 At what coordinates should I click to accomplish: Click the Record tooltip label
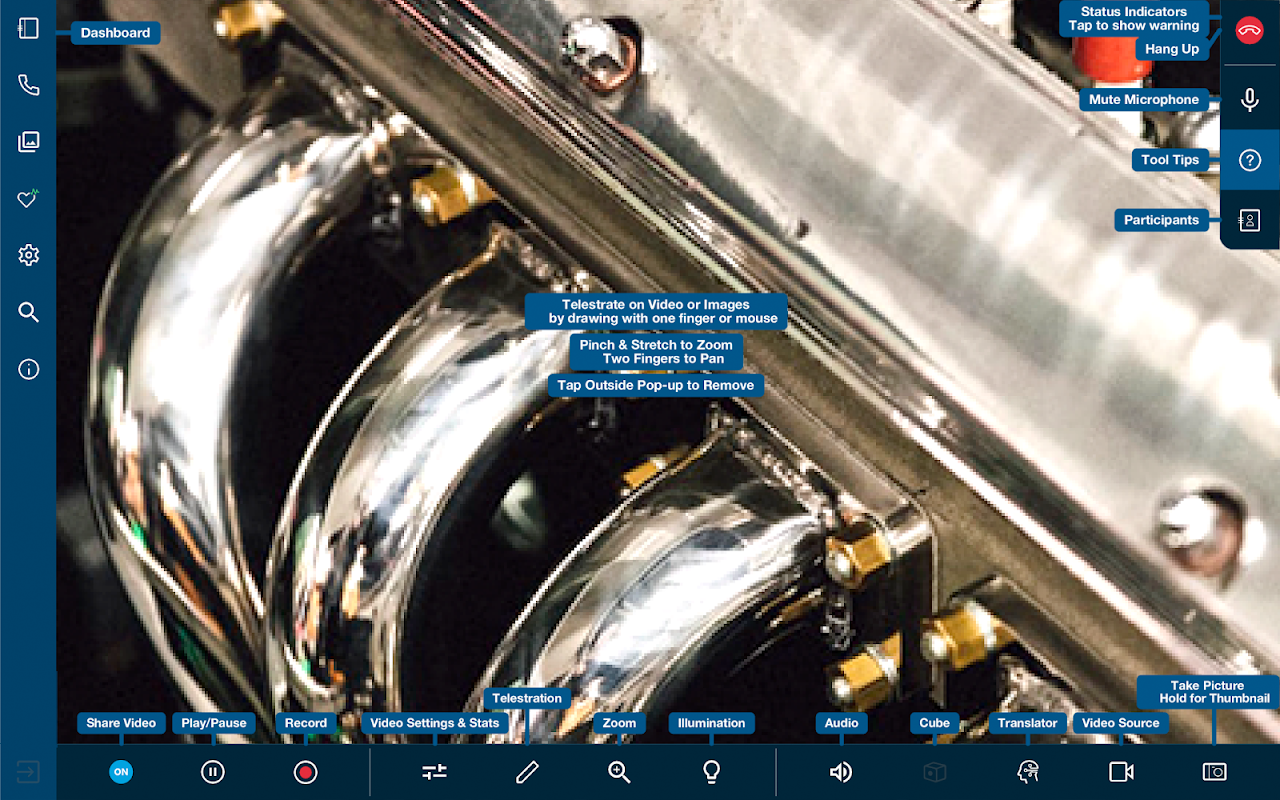[306, 723]
